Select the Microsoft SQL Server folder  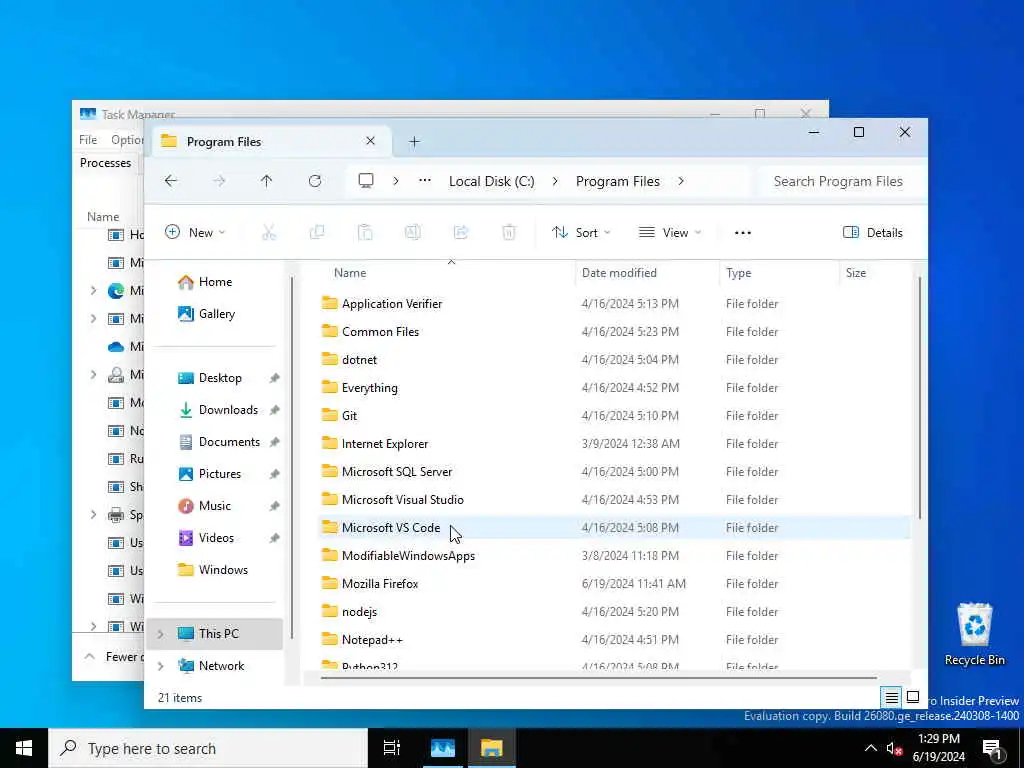point(614,472)
